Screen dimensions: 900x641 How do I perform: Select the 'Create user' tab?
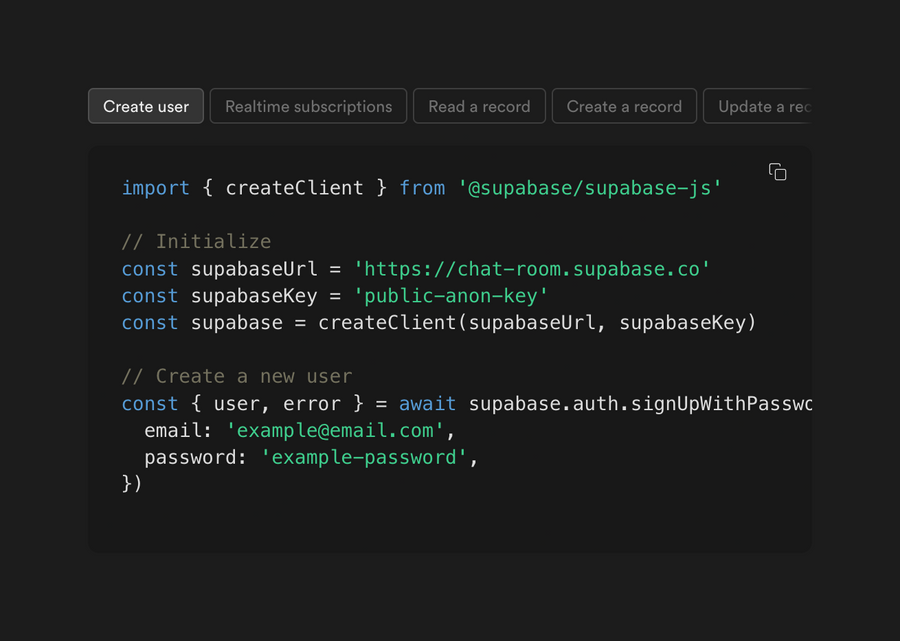pyautogui.click(x=145, y=105)
